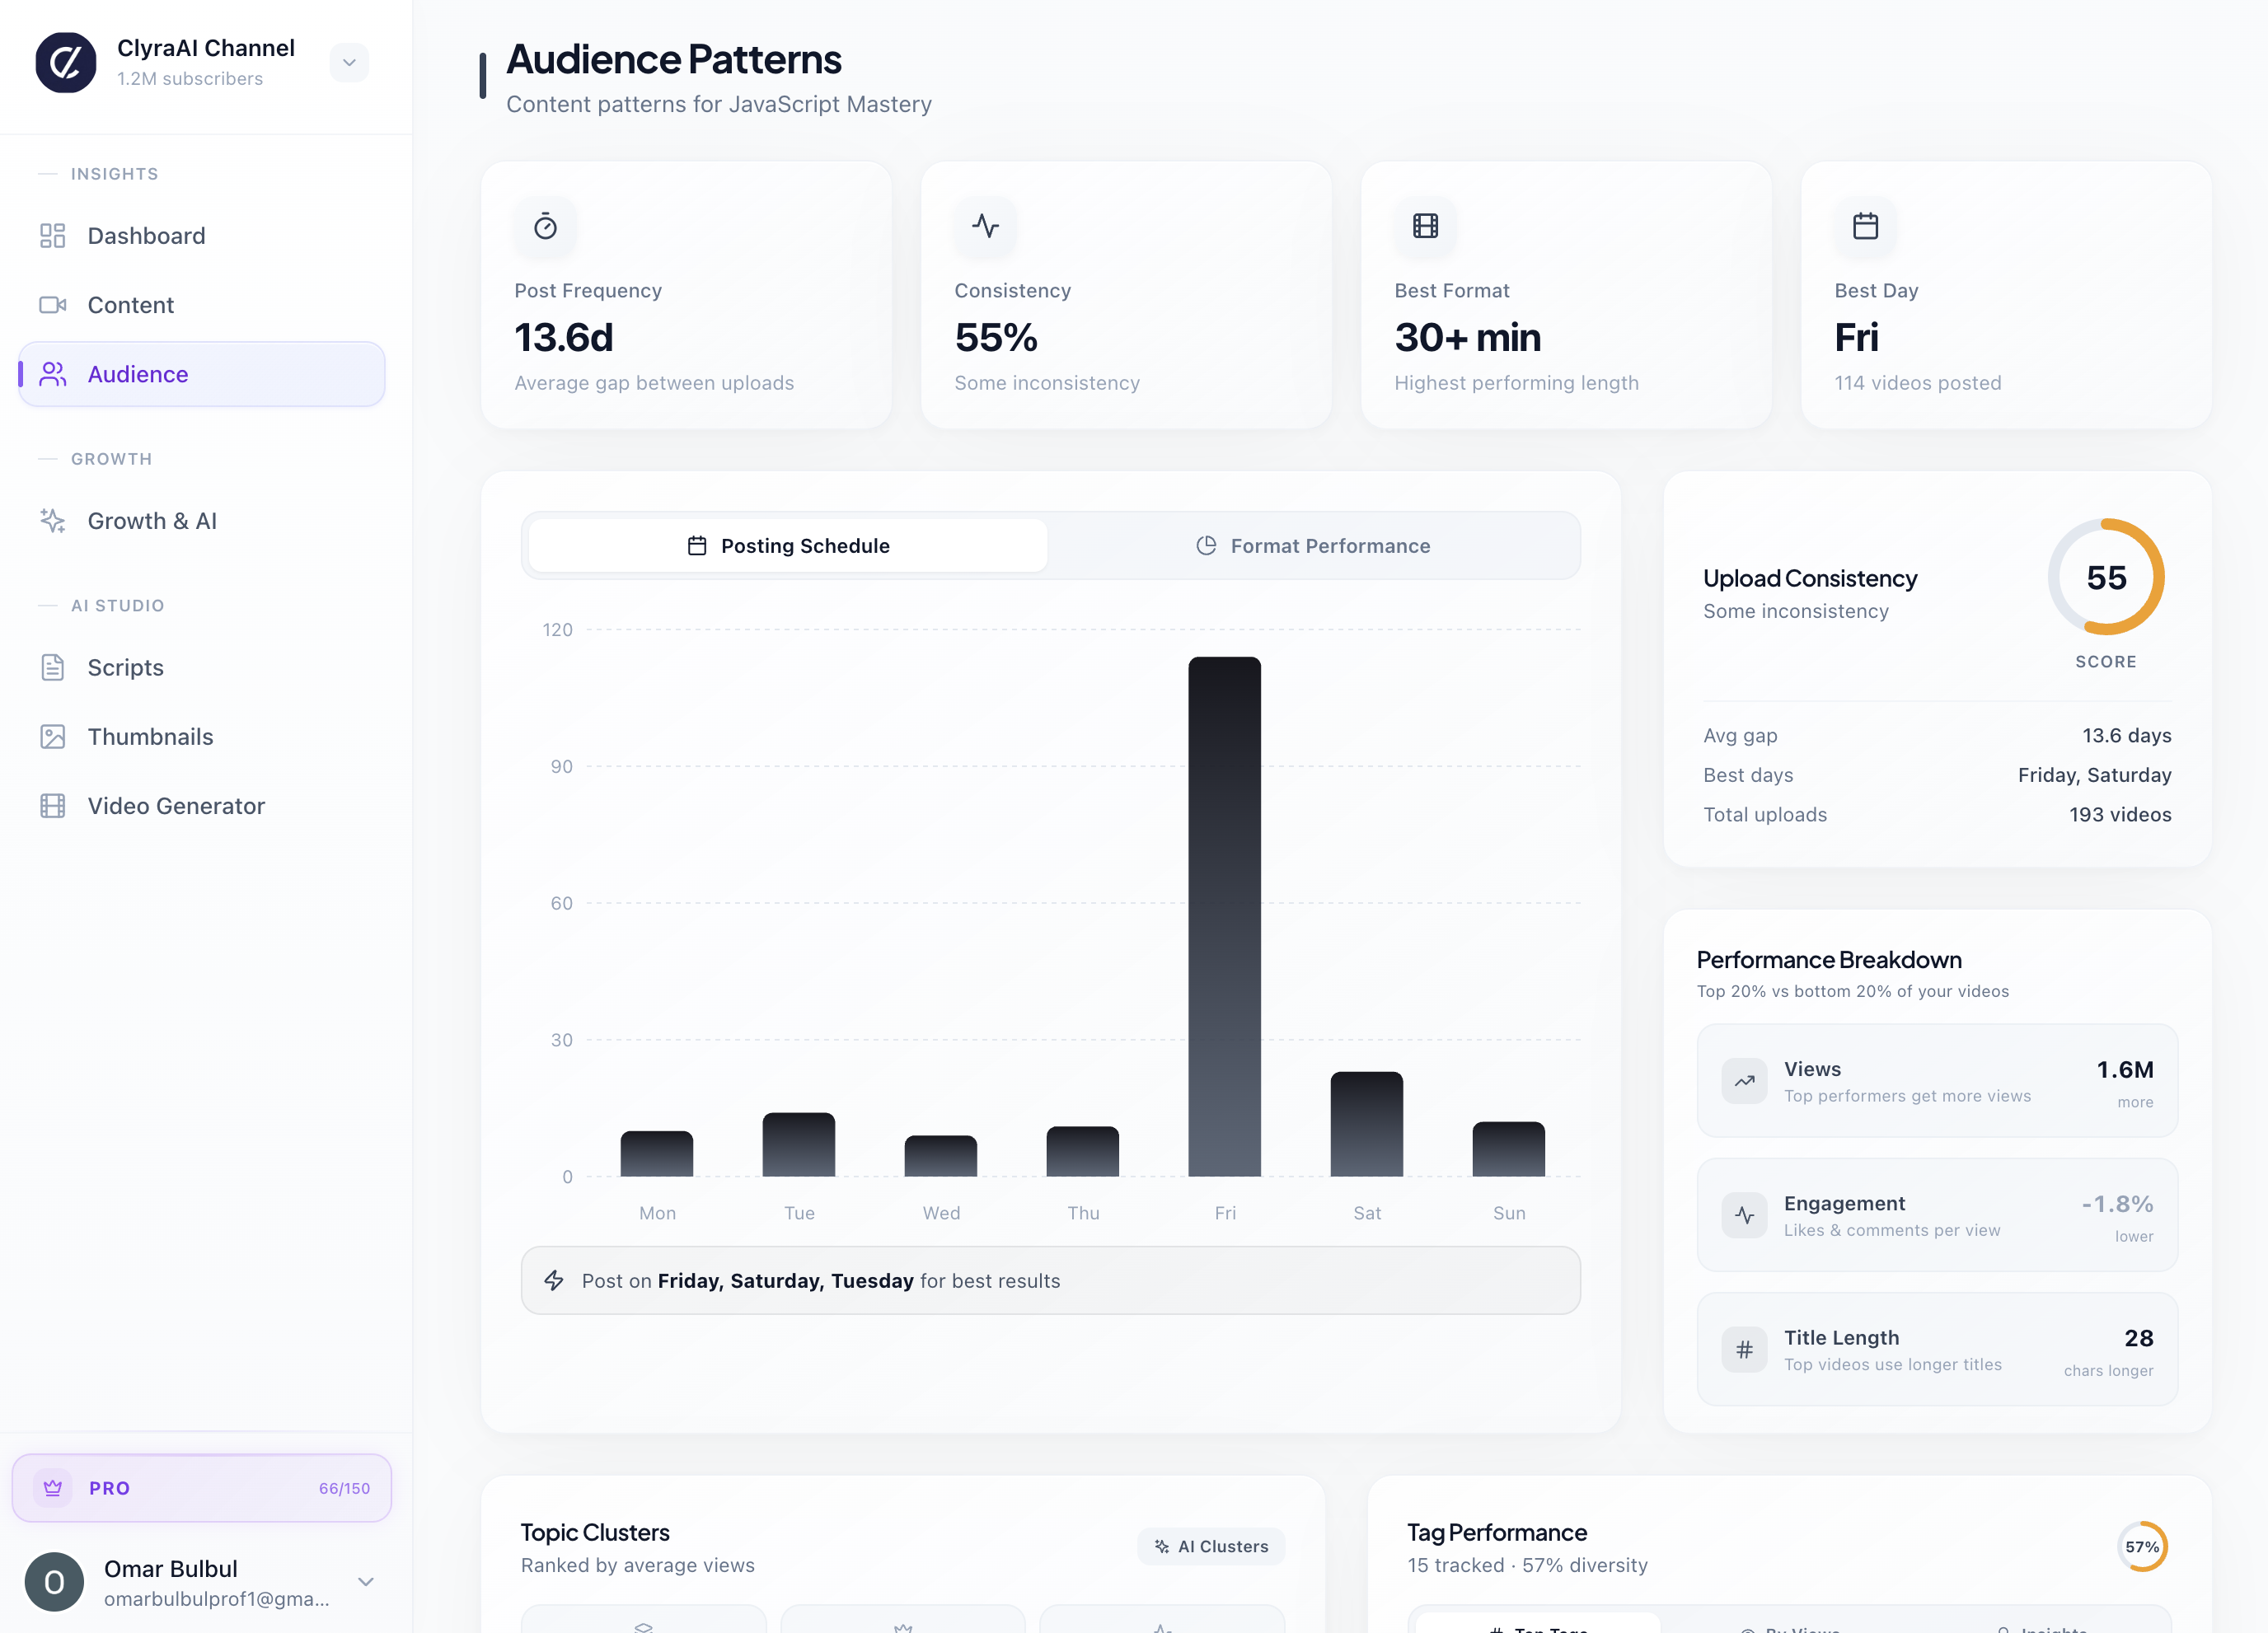Screen dimensions: 2268x1633
Task: Click the Growth & AI sparkle icon
Action: (x=52, y=521)
